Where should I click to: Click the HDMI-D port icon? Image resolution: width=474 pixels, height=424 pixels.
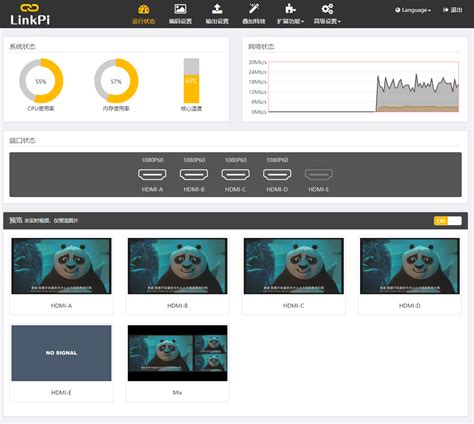pyautogui.click(x=277, y=174)
